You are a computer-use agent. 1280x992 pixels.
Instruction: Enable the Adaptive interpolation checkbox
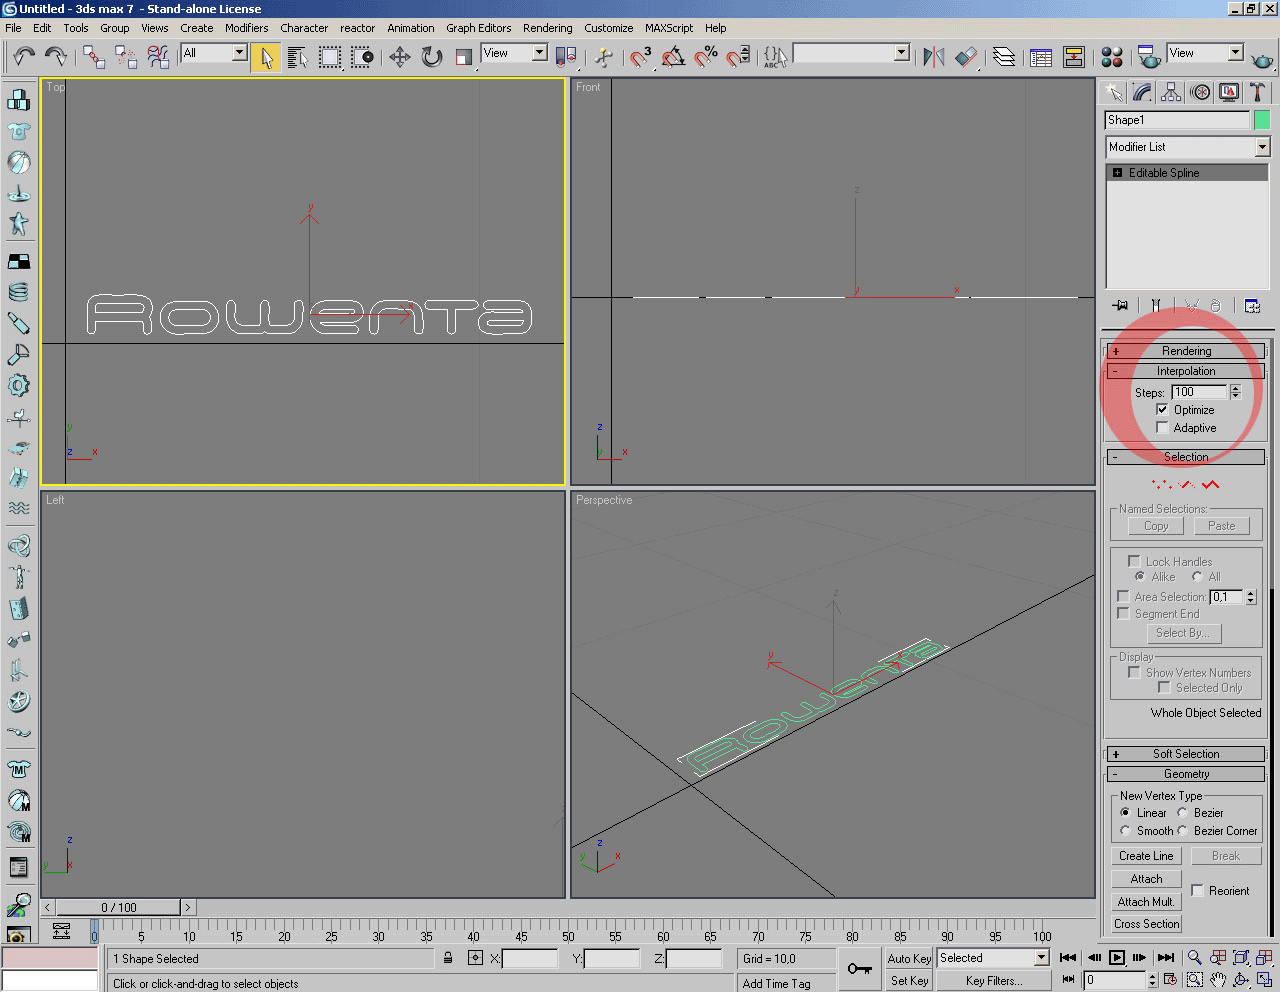1162,428
